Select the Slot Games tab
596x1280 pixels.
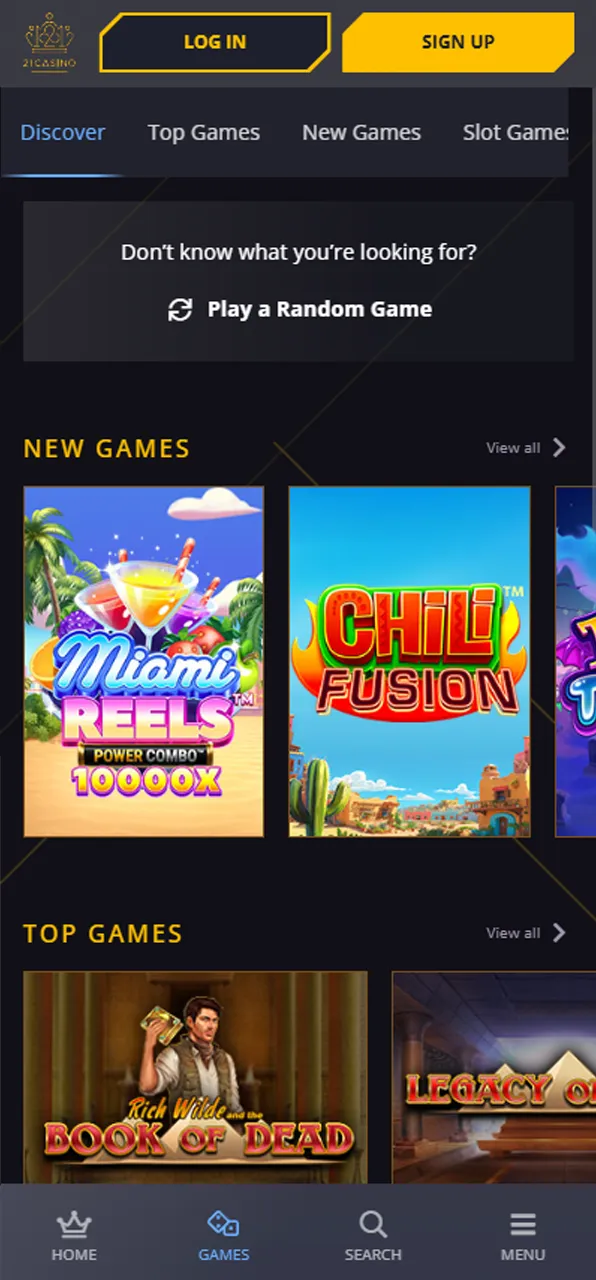[516, 132]
